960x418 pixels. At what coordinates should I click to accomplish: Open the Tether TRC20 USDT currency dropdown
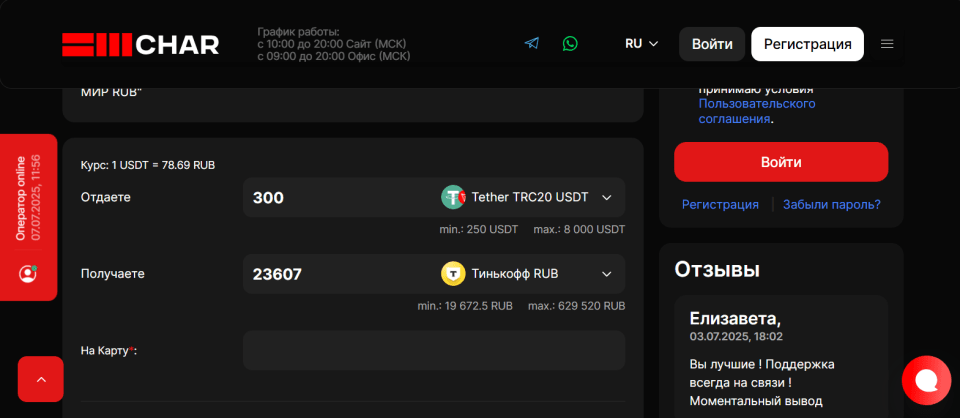[x=526, y=197]
